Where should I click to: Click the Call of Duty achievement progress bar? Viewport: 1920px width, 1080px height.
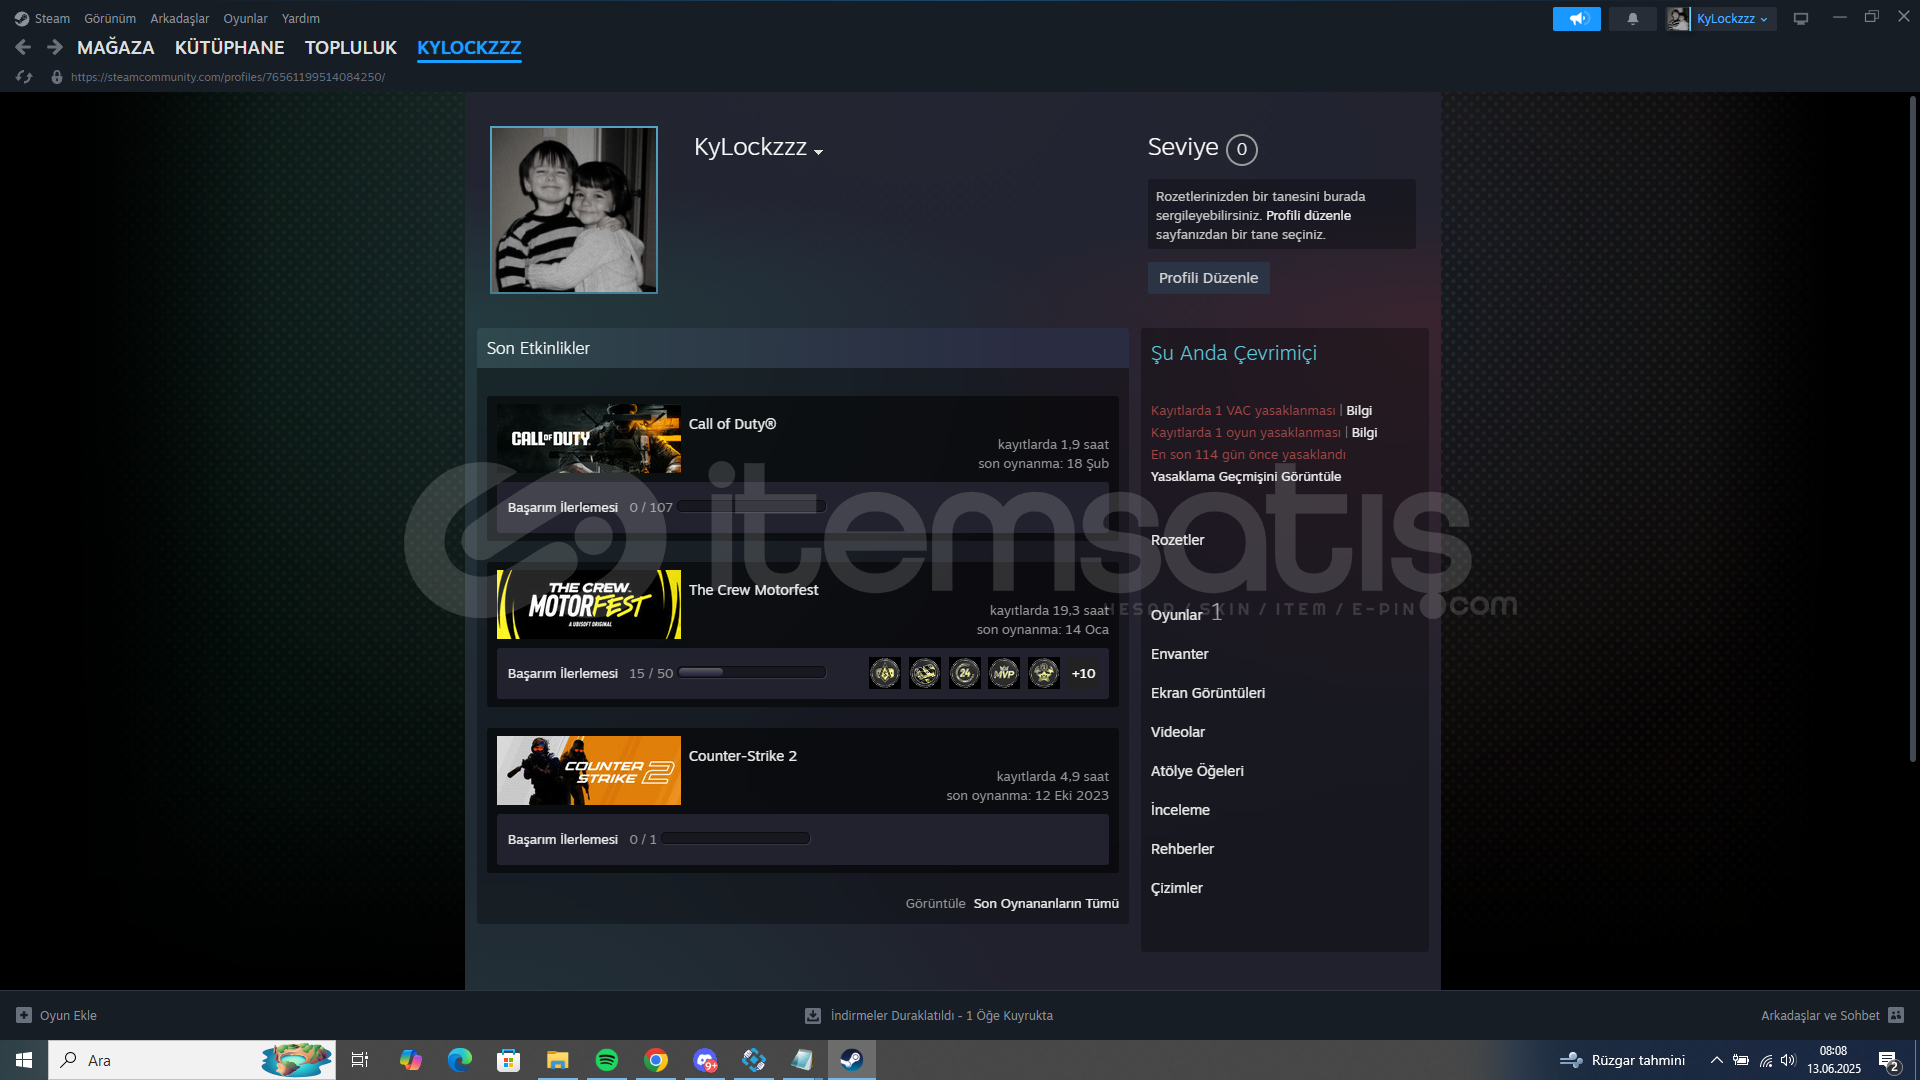pos(752,507)
